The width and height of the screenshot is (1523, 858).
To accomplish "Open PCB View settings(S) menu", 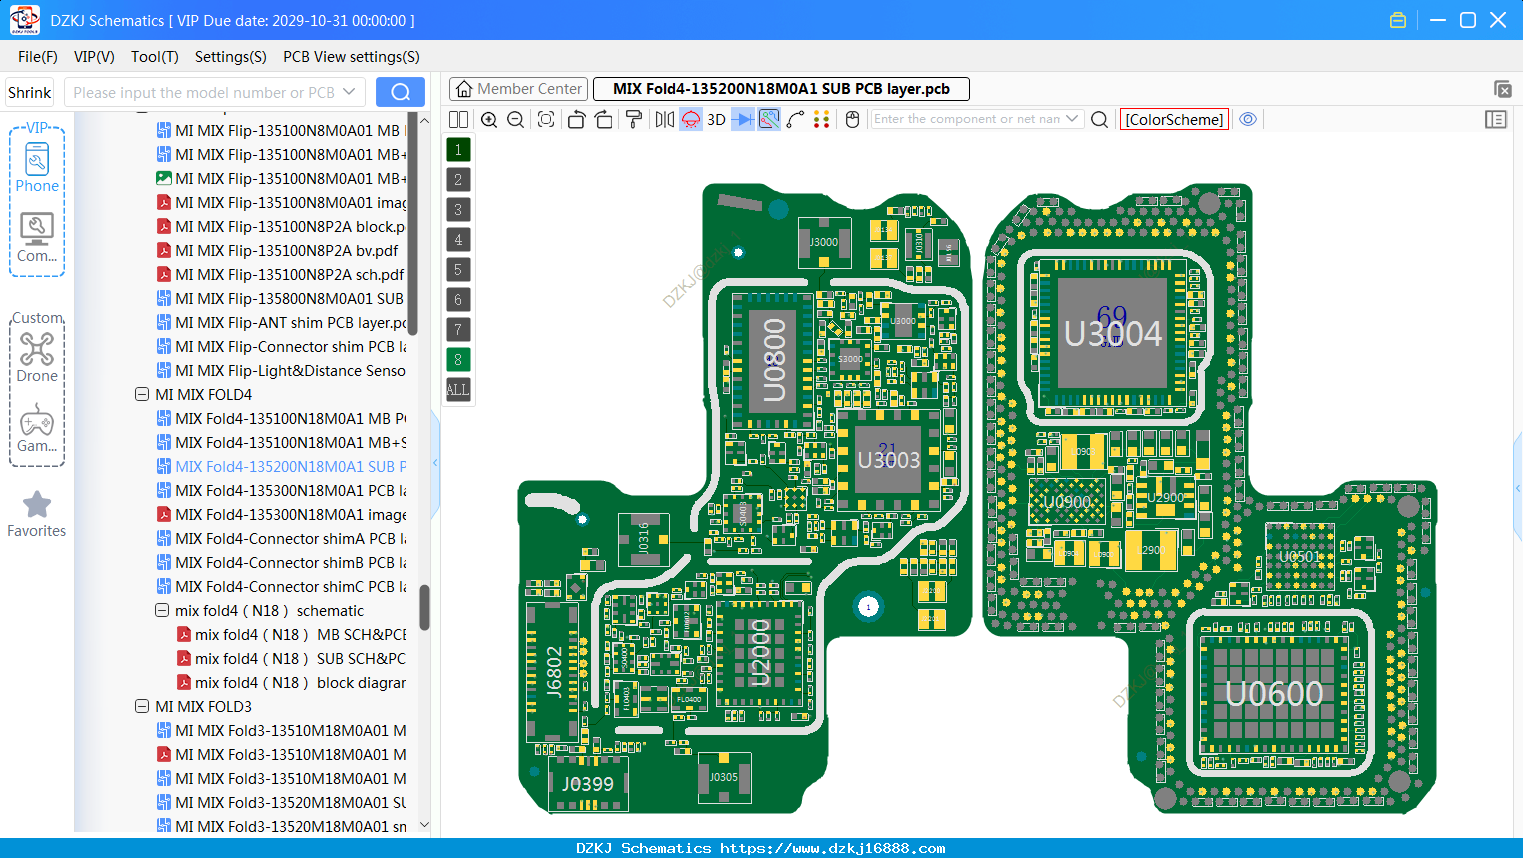I will coord(351,57).
